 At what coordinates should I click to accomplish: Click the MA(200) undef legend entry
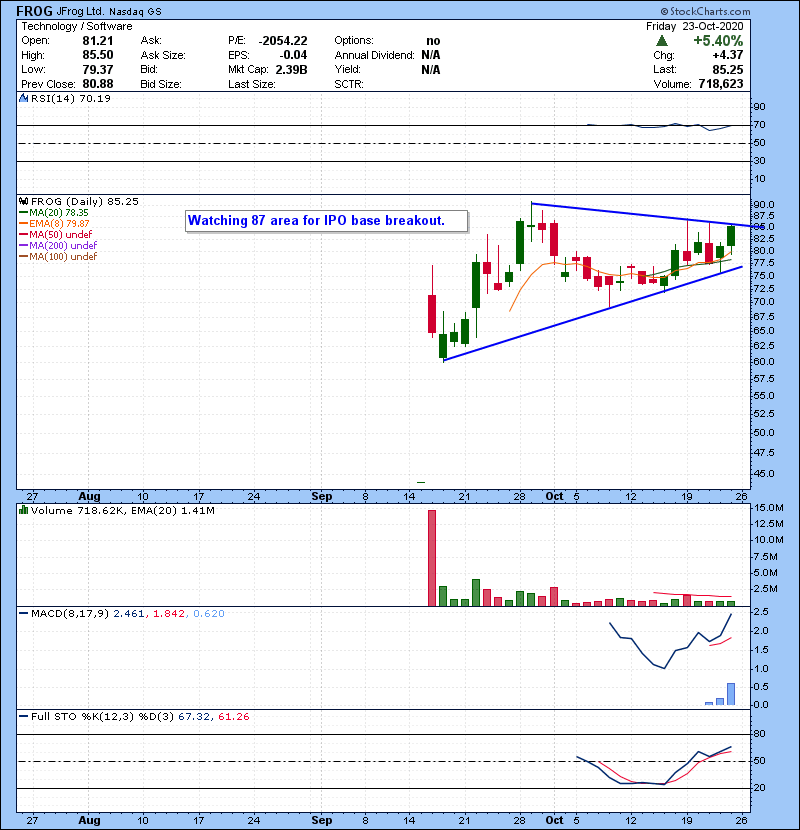click(58, 246)
